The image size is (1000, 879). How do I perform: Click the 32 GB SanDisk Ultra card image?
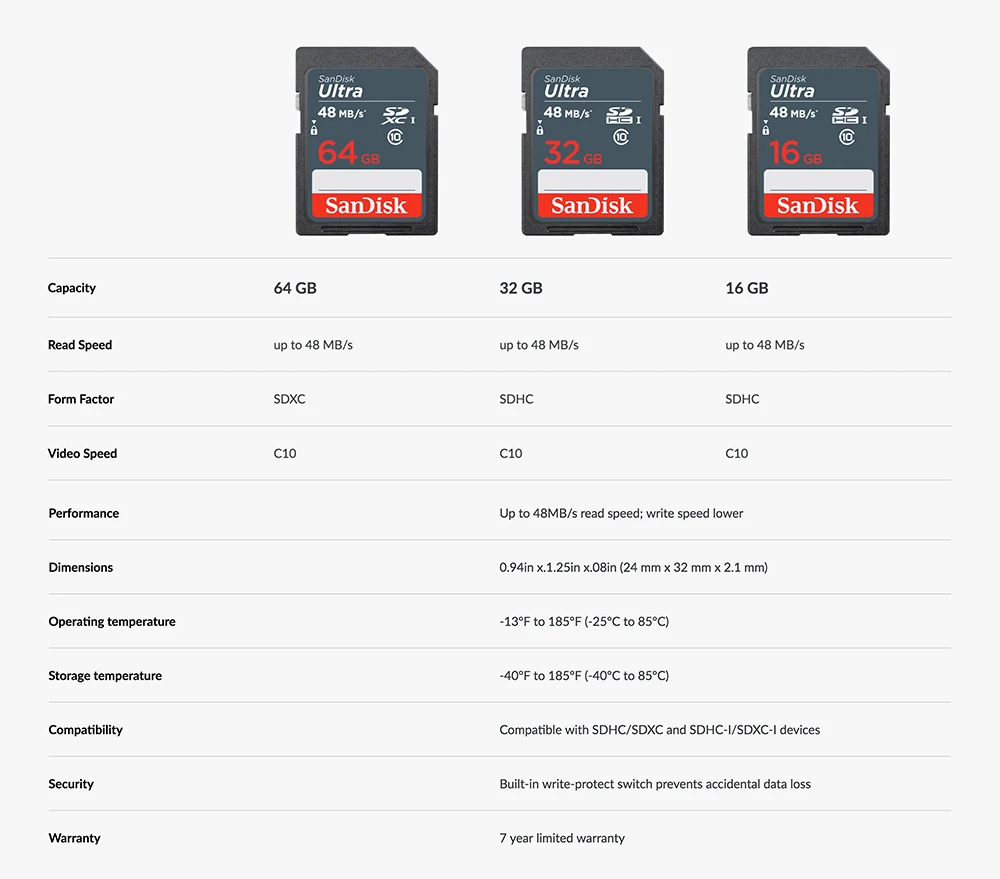[592, 141]
